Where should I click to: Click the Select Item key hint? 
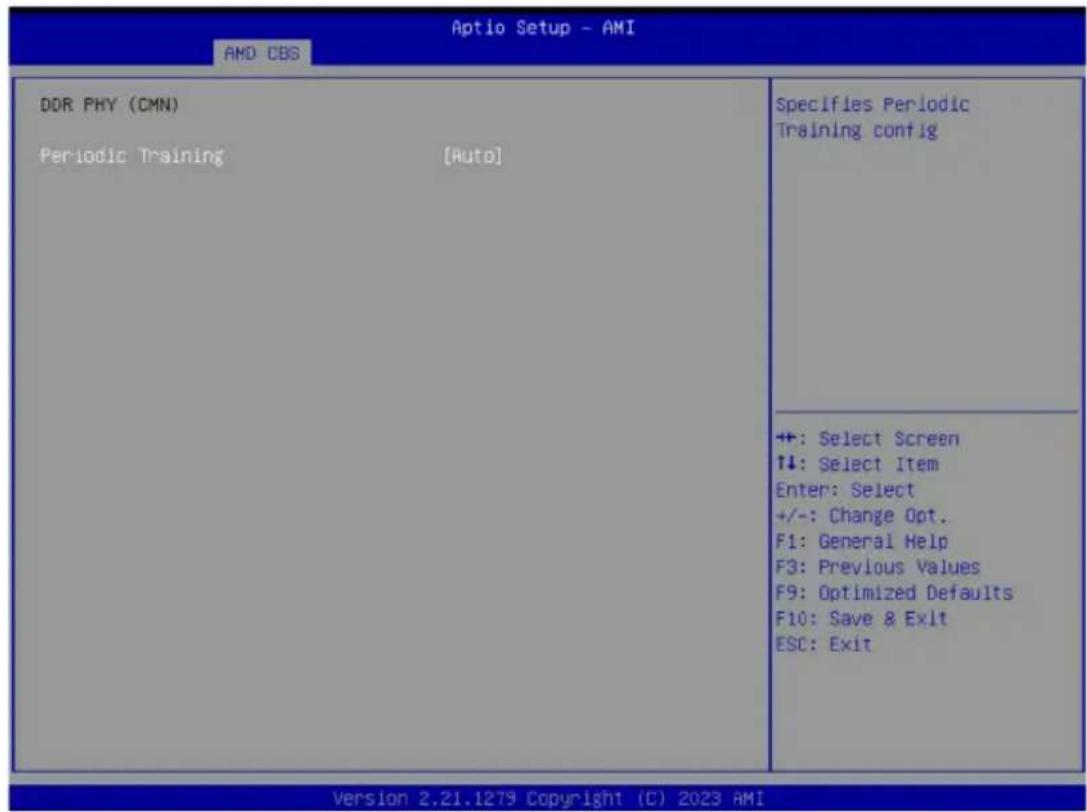pos(857,464)
